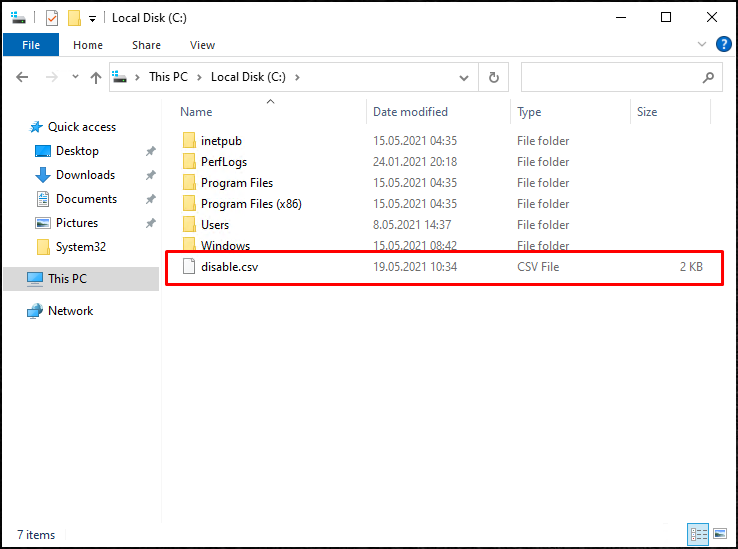Viewport: 738px width, 549px height.
Task: Switch to the Share ribbon tab
Action: click(x=146, y=45)
